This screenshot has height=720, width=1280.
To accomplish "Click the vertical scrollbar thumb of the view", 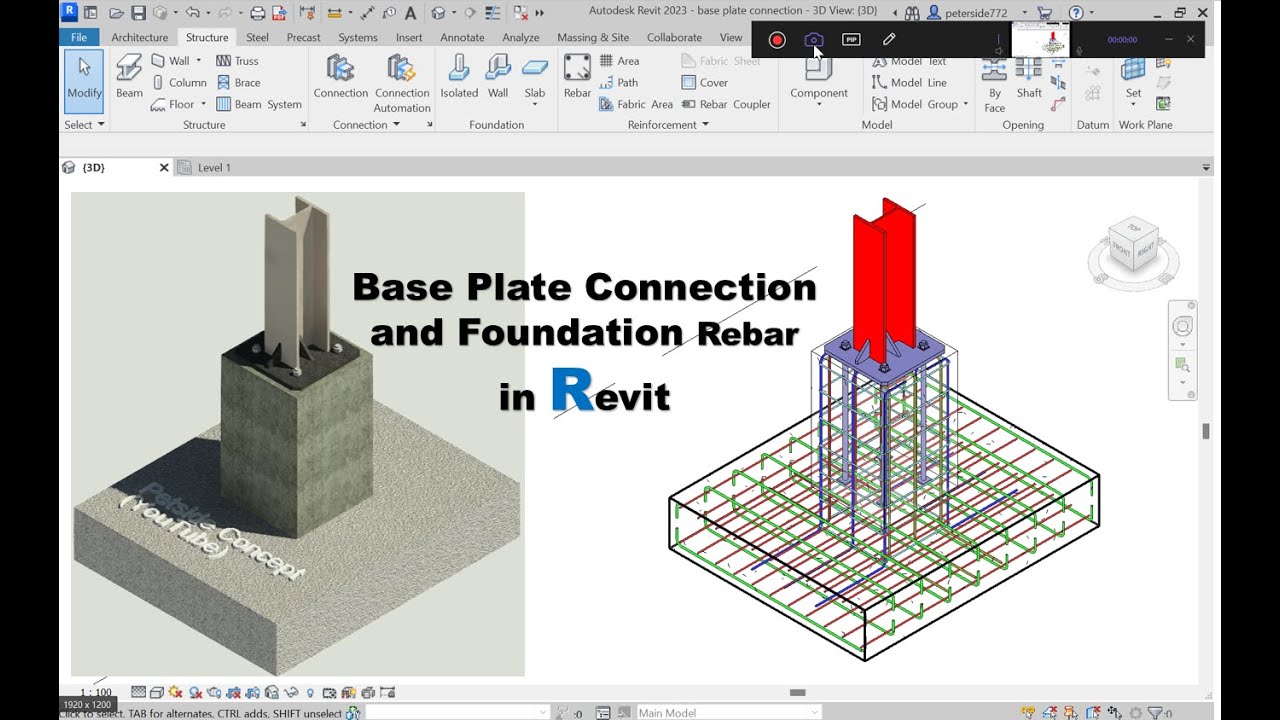I will (x=1206, y=431).
